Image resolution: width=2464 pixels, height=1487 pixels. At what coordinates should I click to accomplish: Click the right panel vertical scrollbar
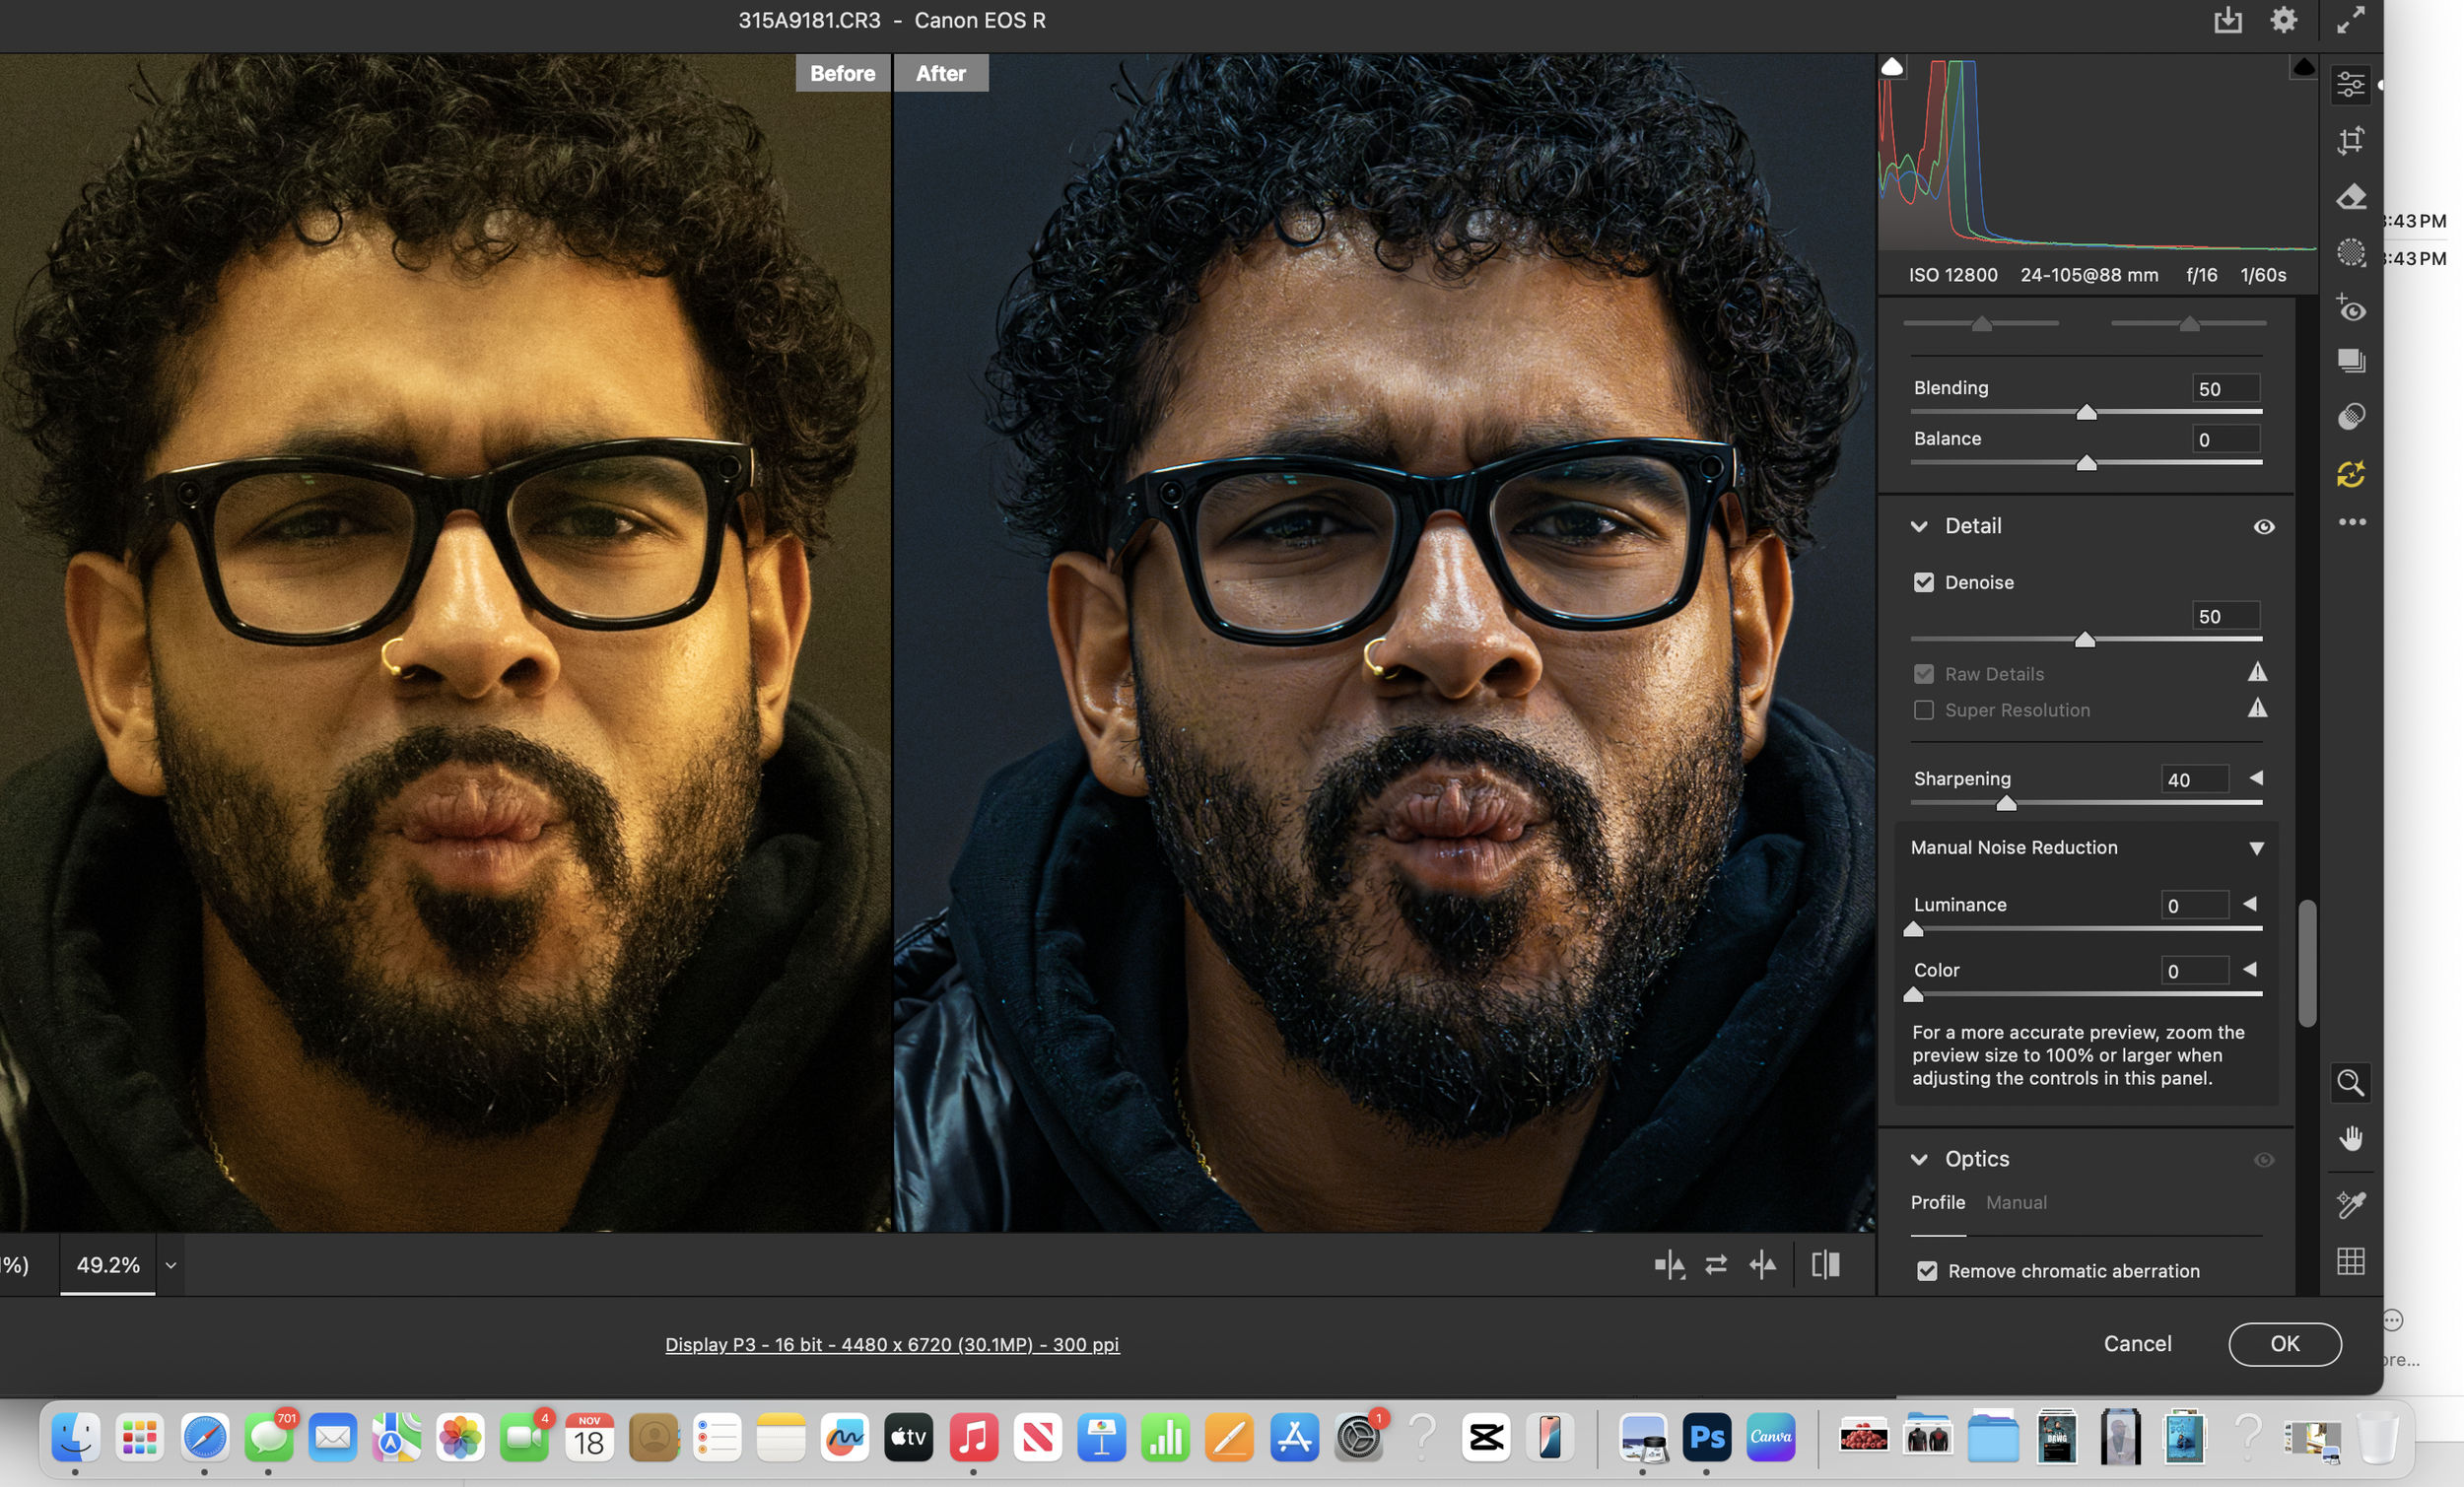click(2306, 963)
